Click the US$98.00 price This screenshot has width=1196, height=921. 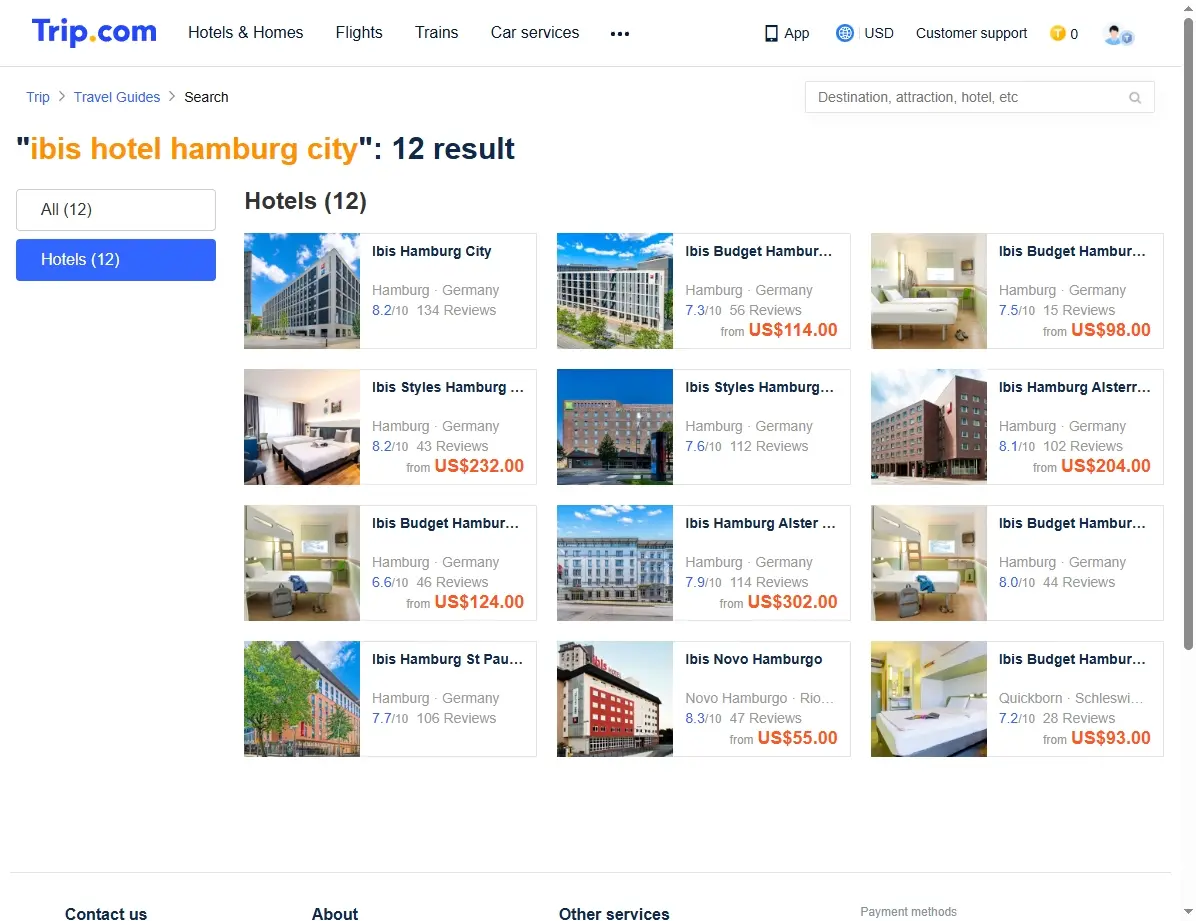(1111, 330)
